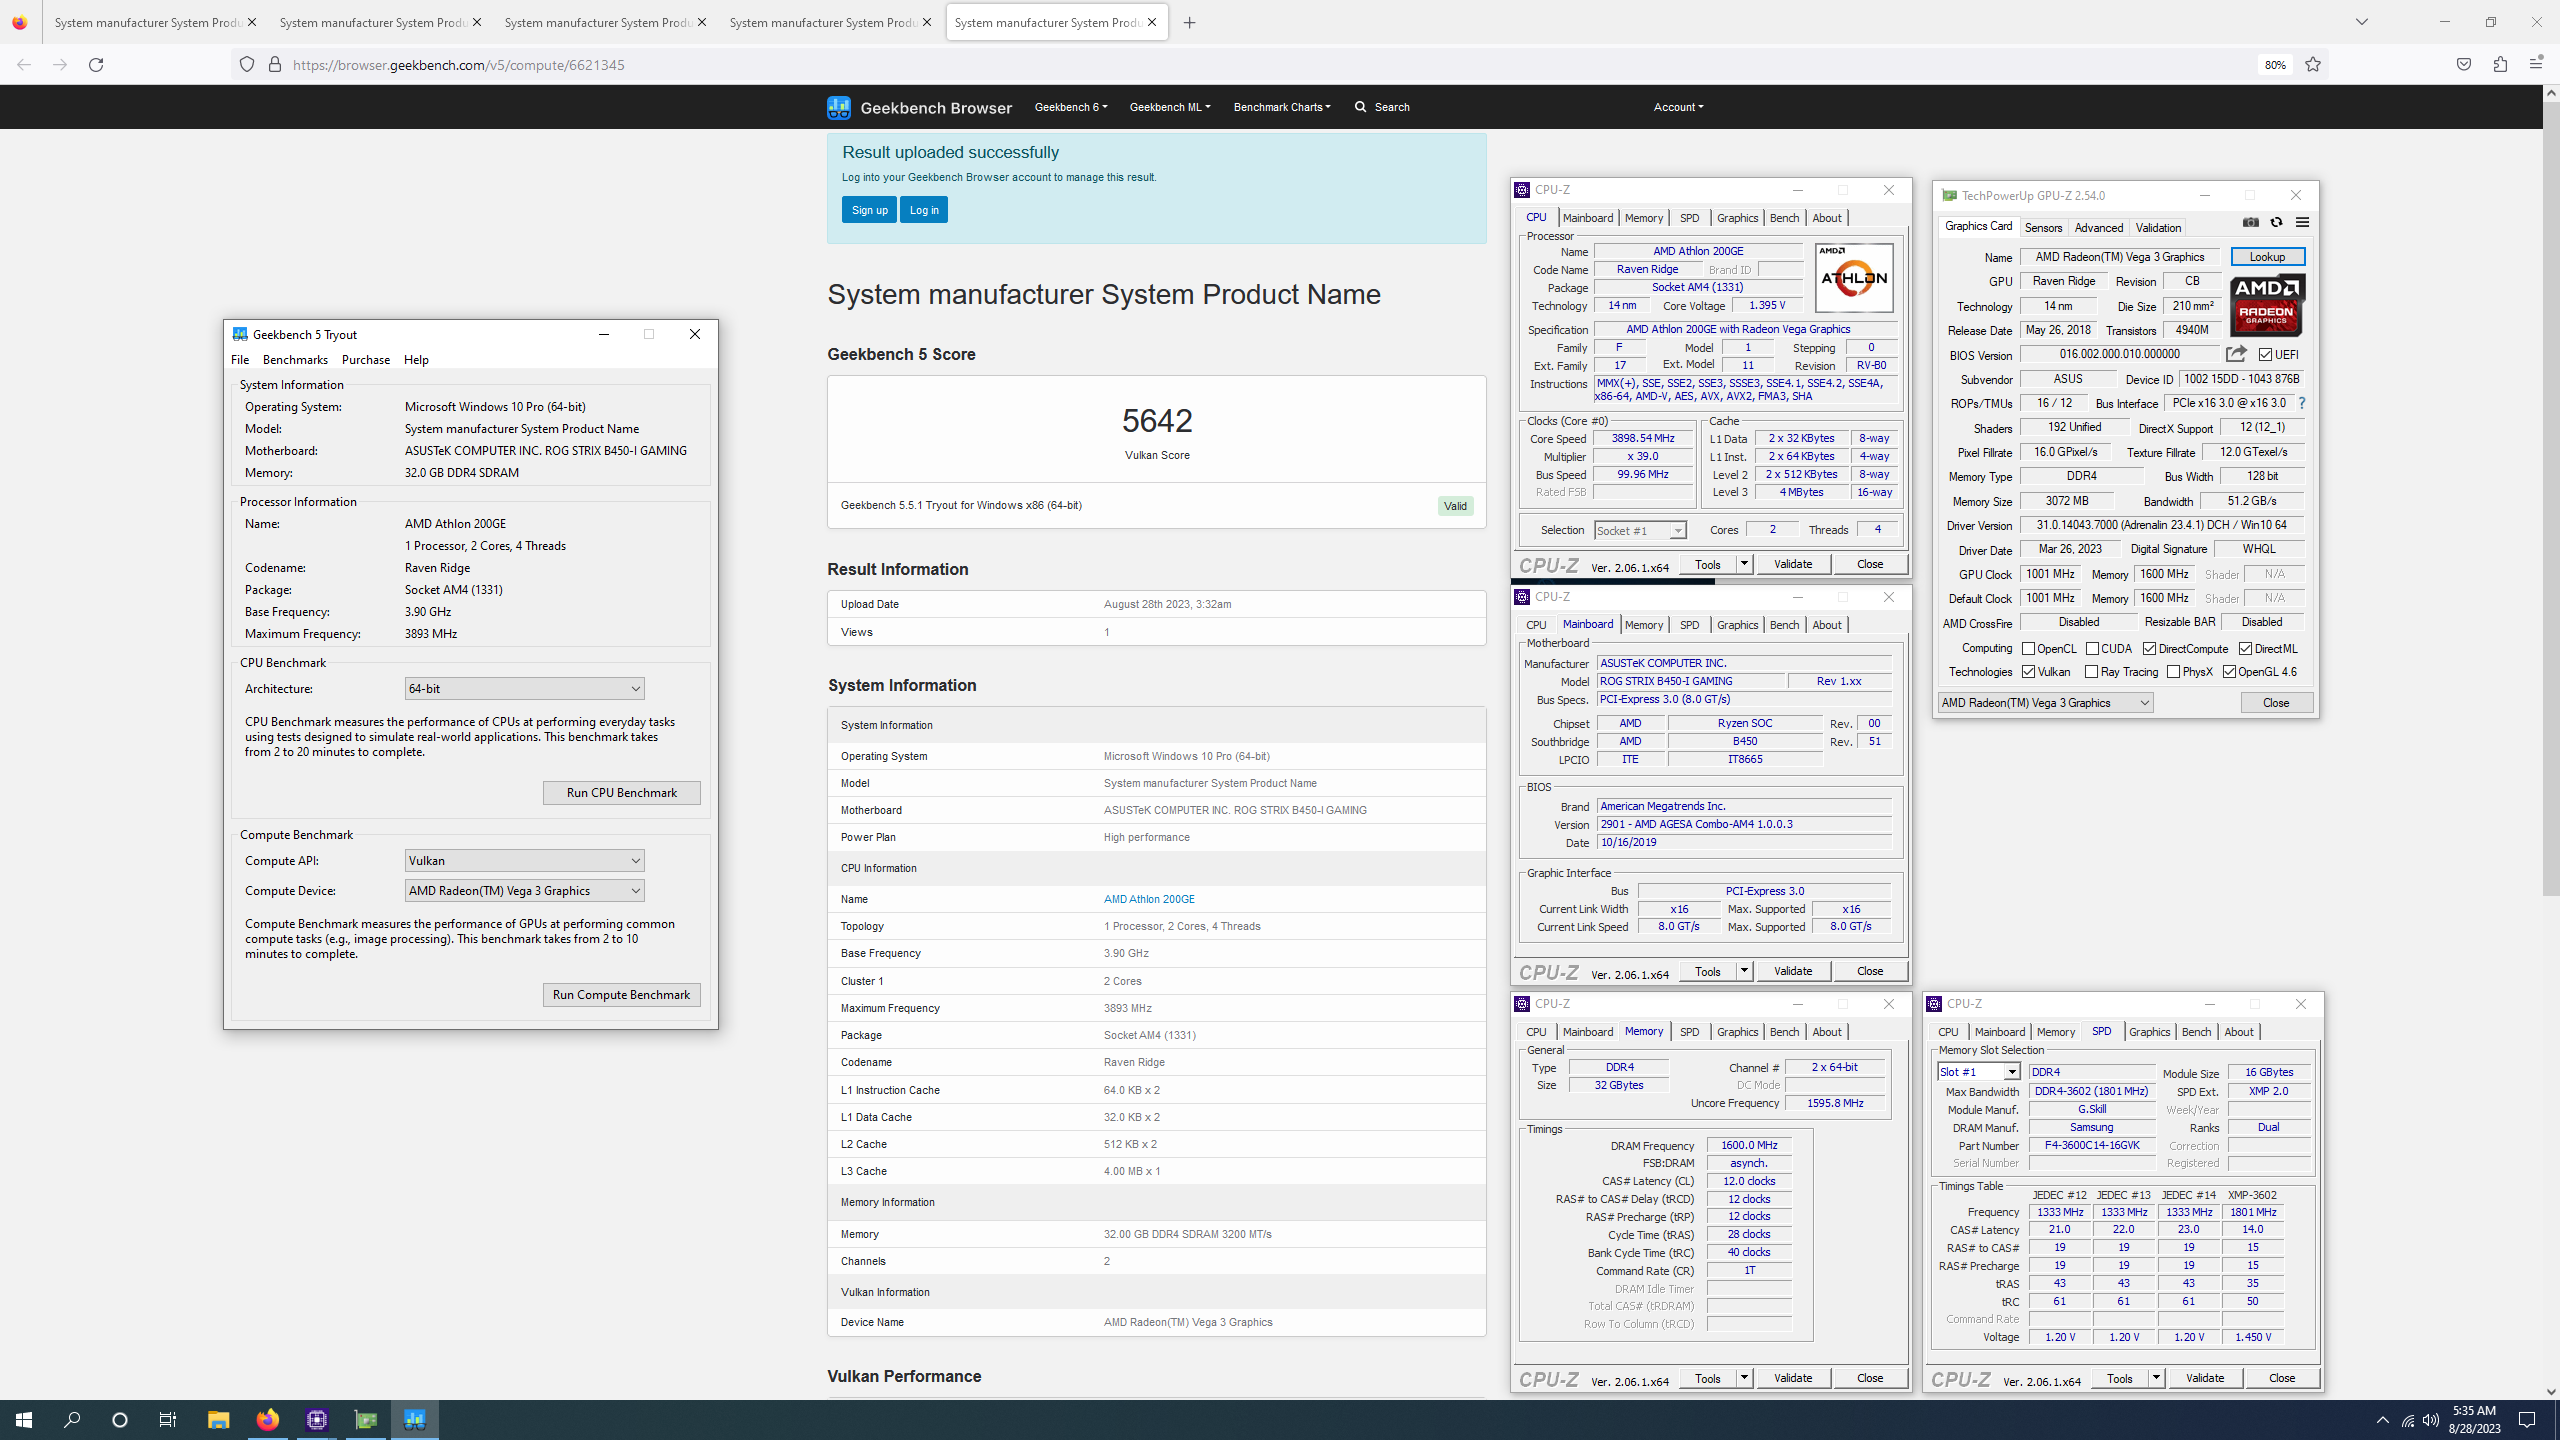Click the taskbar volume icon
The width and height of the screenshot is (2560, 1440).
[x=2431, y=1420]
